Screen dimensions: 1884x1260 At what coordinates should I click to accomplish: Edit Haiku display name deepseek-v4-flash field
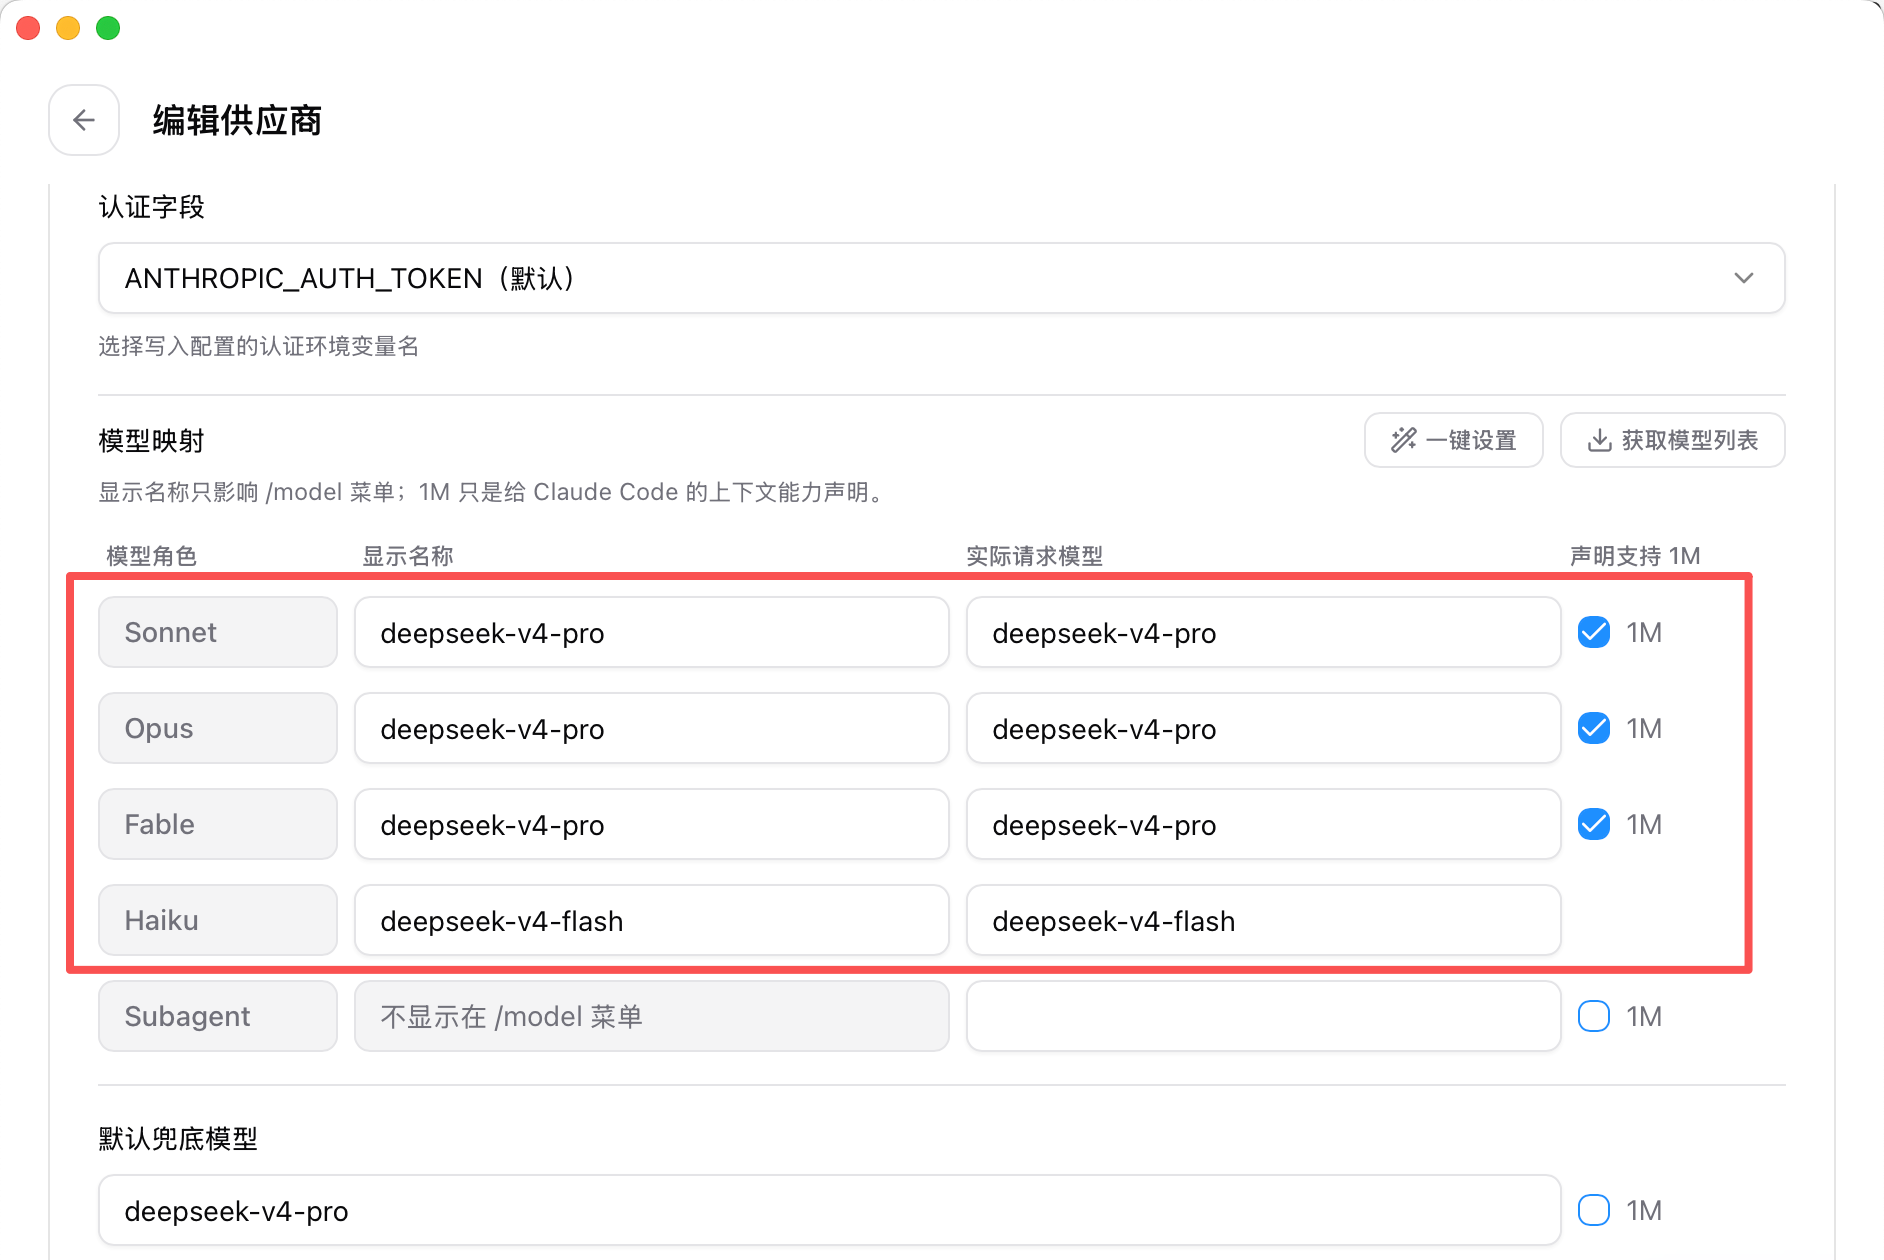coord(651,920)
